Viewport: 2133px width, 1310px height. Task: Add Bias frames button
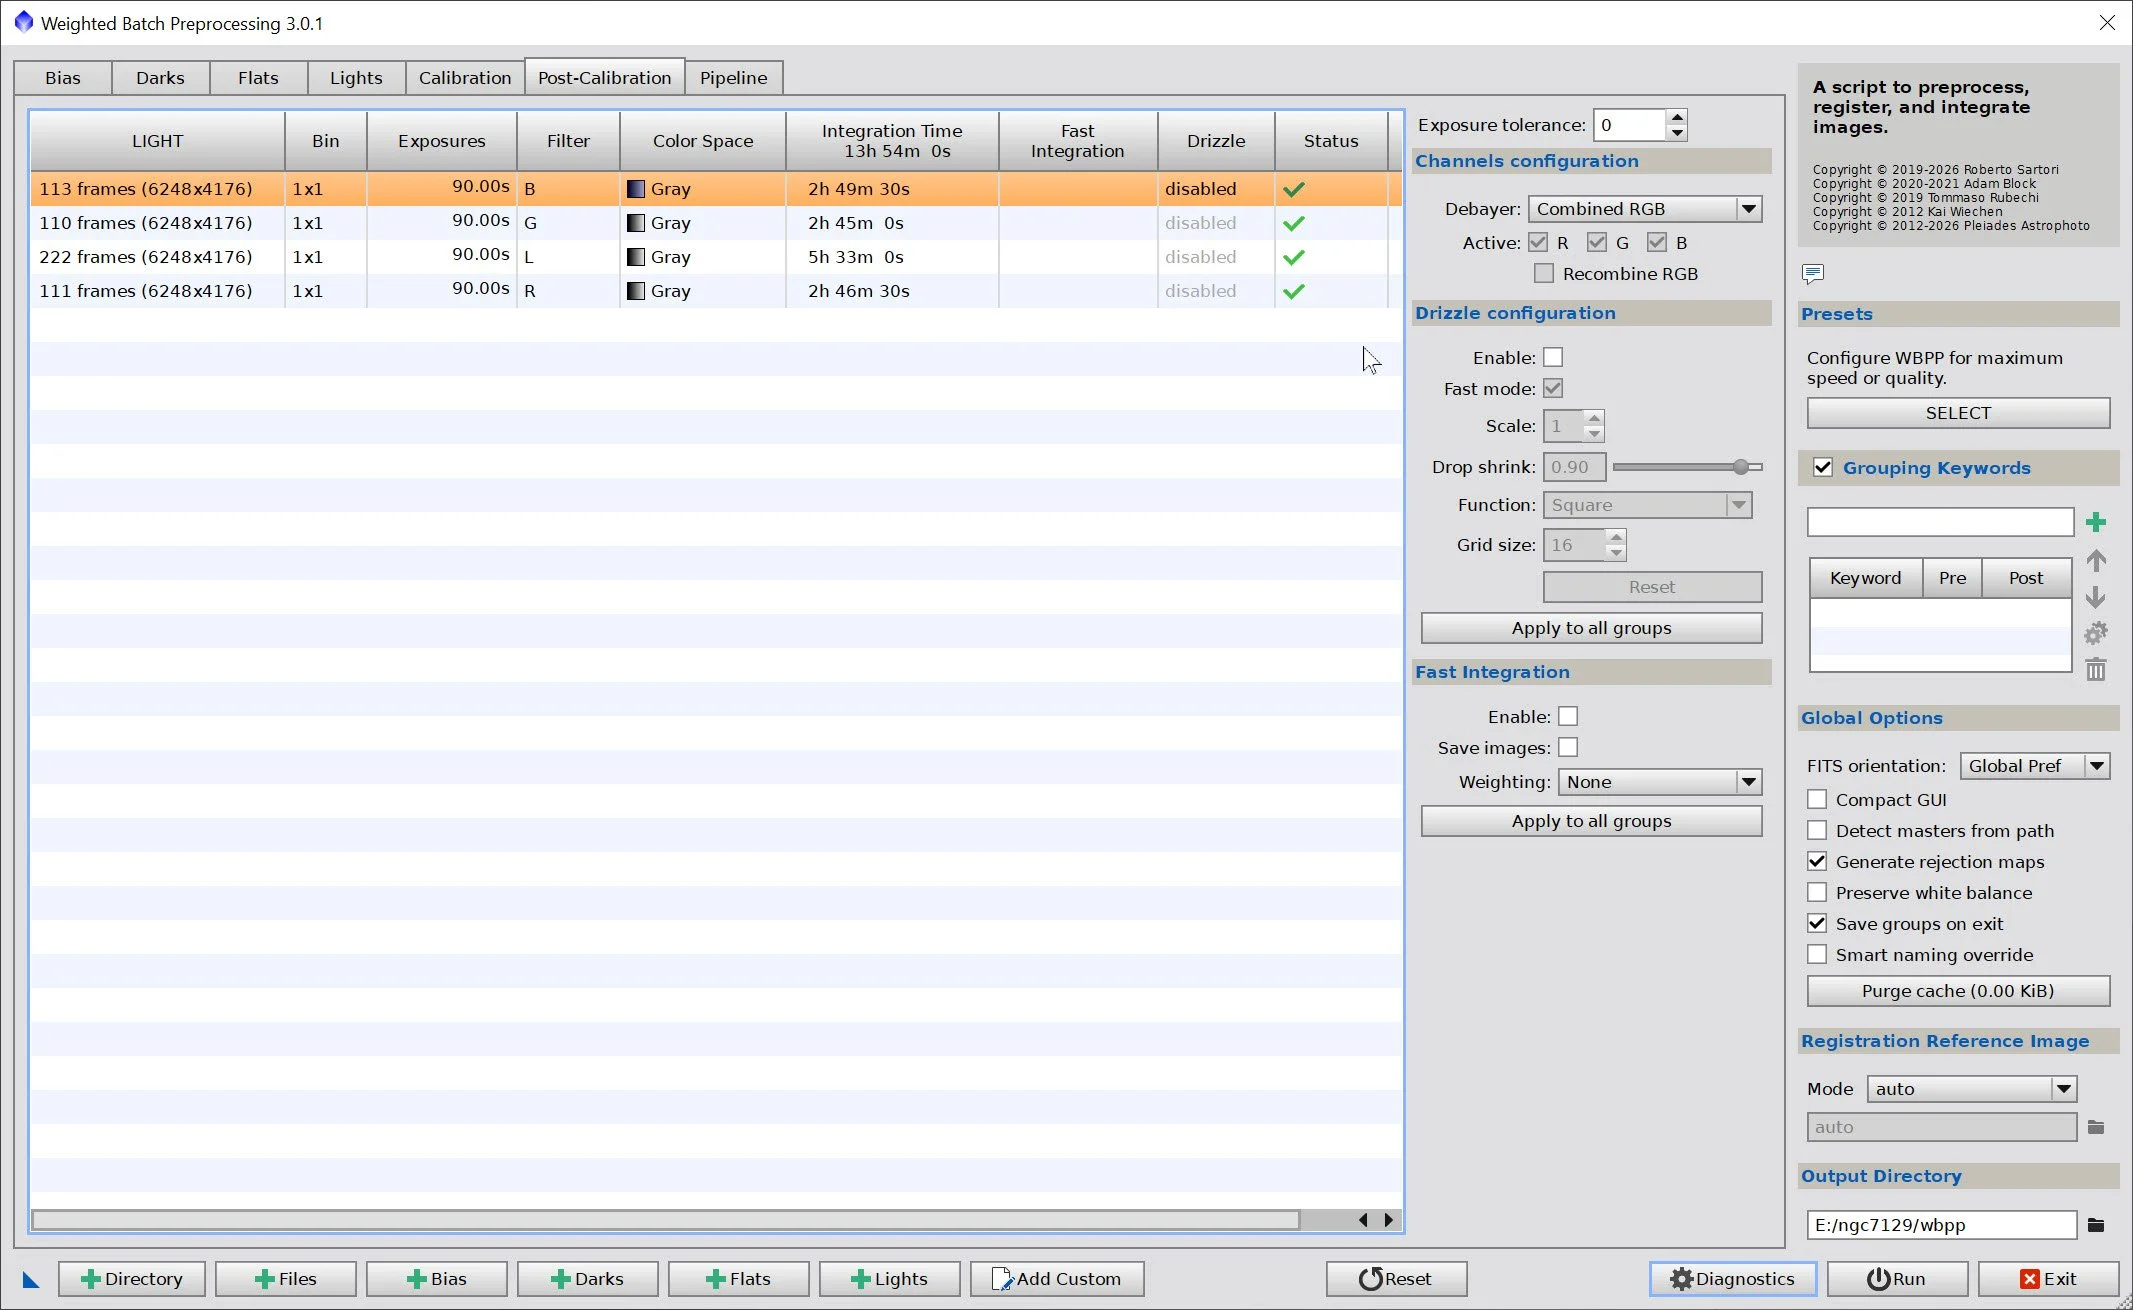point(437,1279)
